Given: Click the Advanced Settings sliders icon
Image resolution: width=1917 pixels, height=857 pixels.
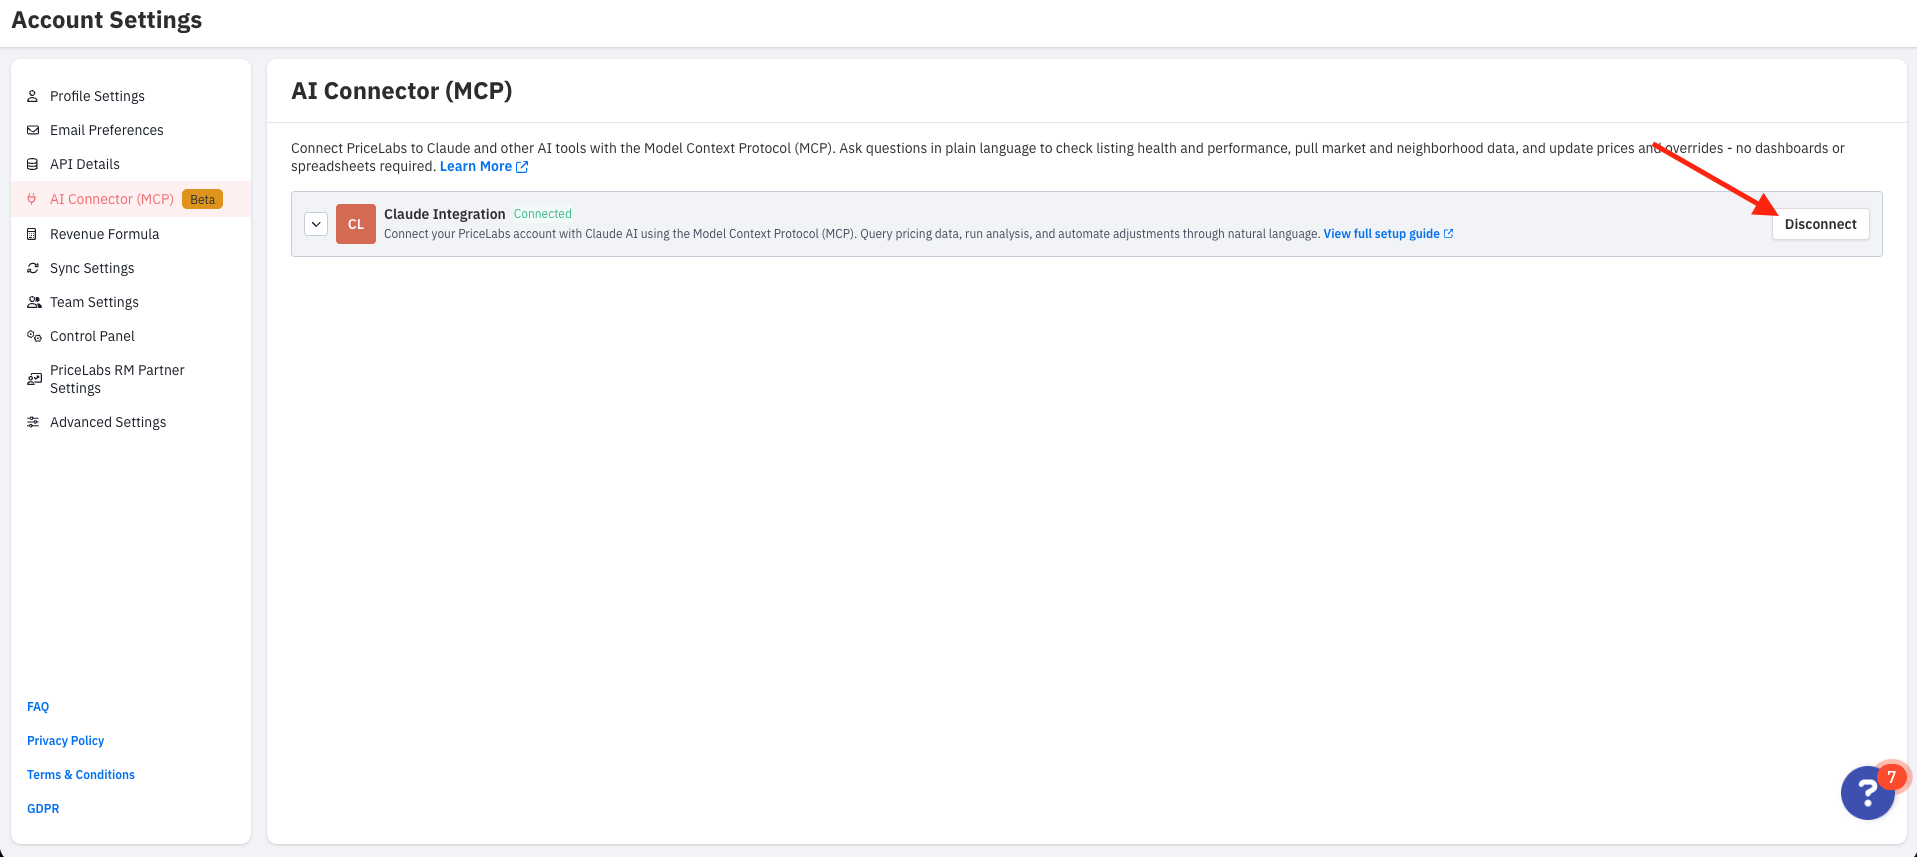Looking at the screenshot, I should pyautogui.click(x=33, y=422).
